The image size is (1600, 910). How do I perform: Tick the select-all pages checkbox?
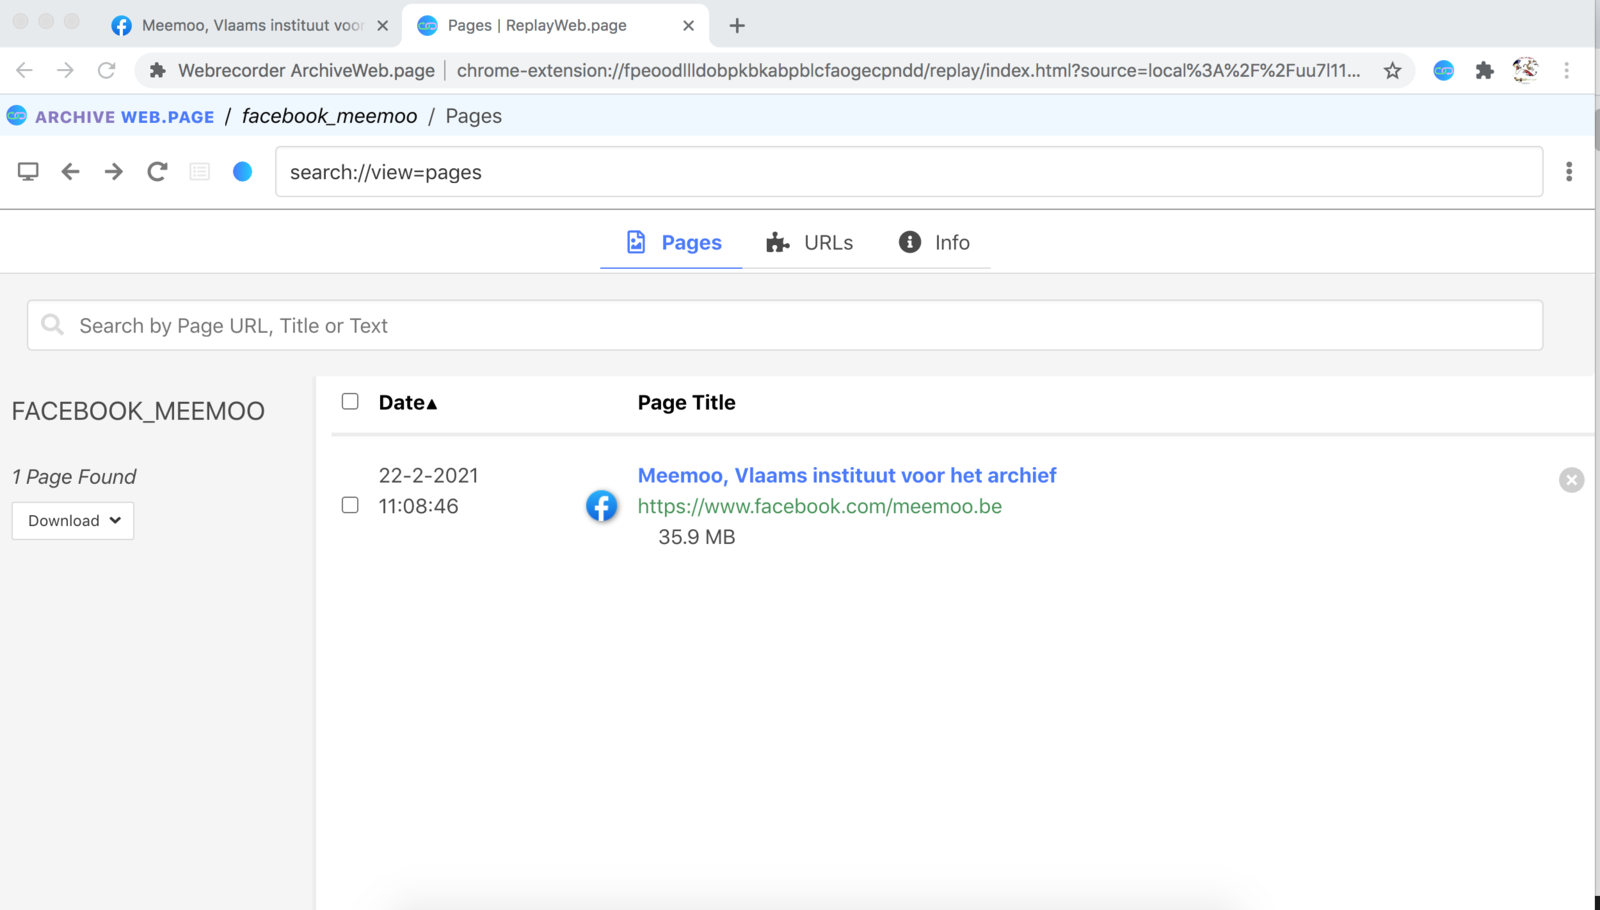pos(350,402)
